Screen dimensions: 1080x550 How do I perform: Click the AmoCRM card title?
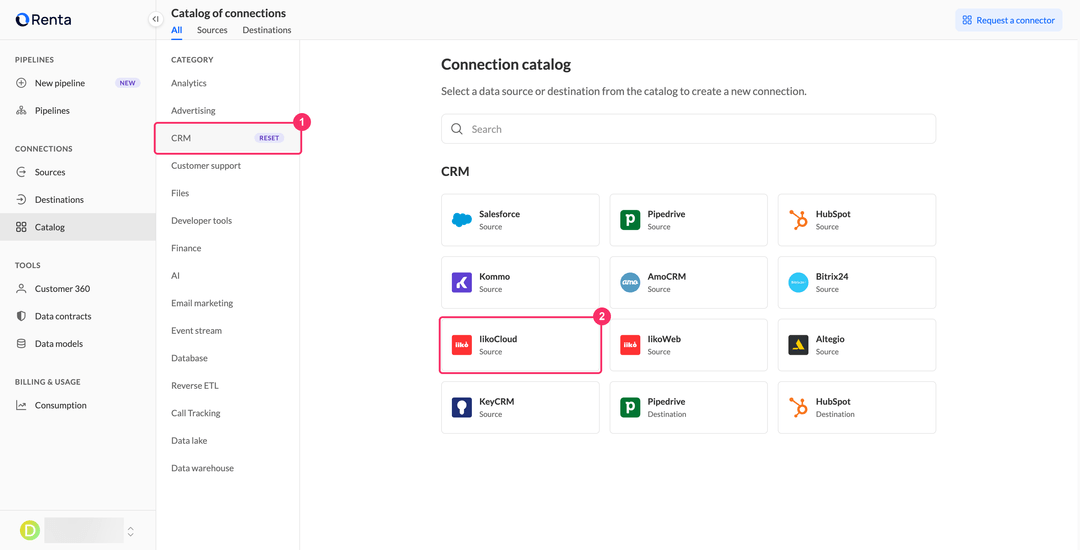(667, 277)
